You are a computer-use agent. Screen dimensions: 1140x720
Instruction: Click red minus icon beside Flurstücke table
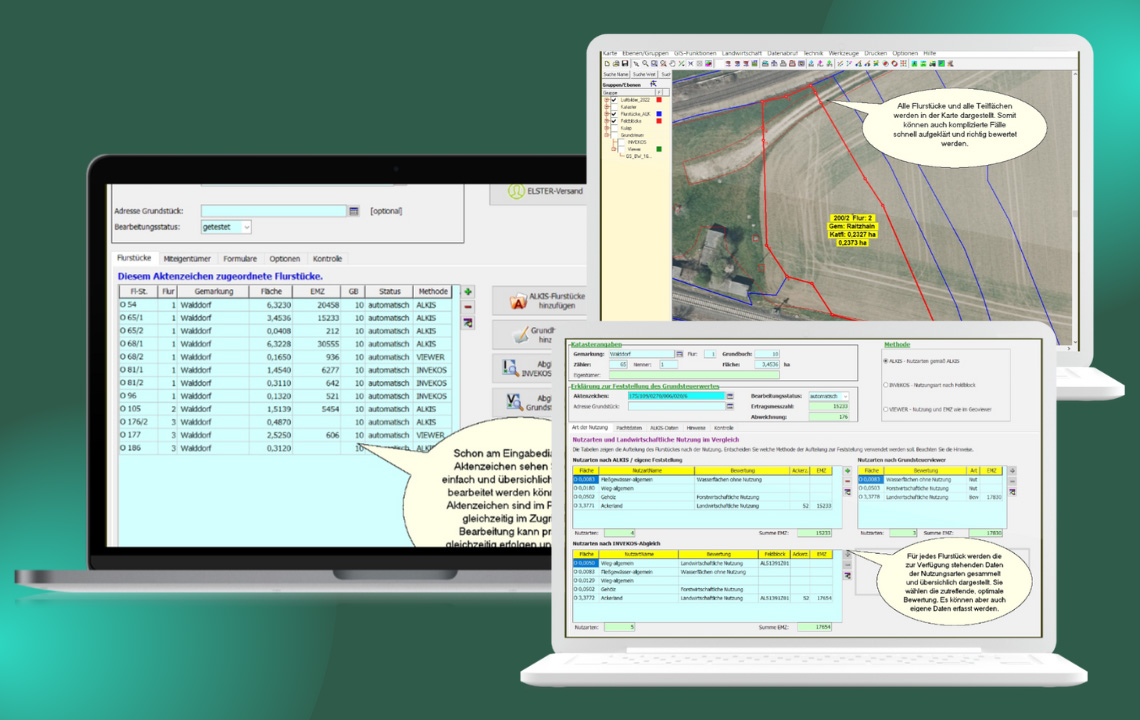467,307
